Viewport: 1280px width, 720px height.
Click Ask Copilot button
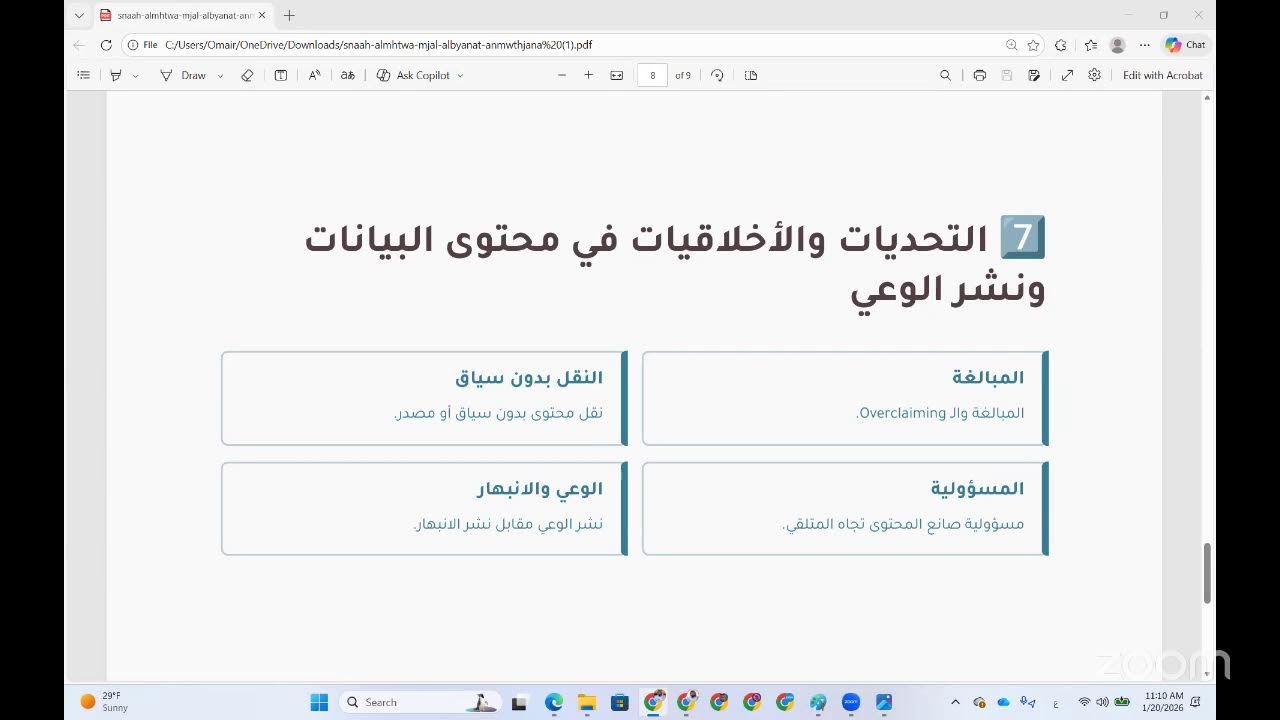click(x=413, y=75)
